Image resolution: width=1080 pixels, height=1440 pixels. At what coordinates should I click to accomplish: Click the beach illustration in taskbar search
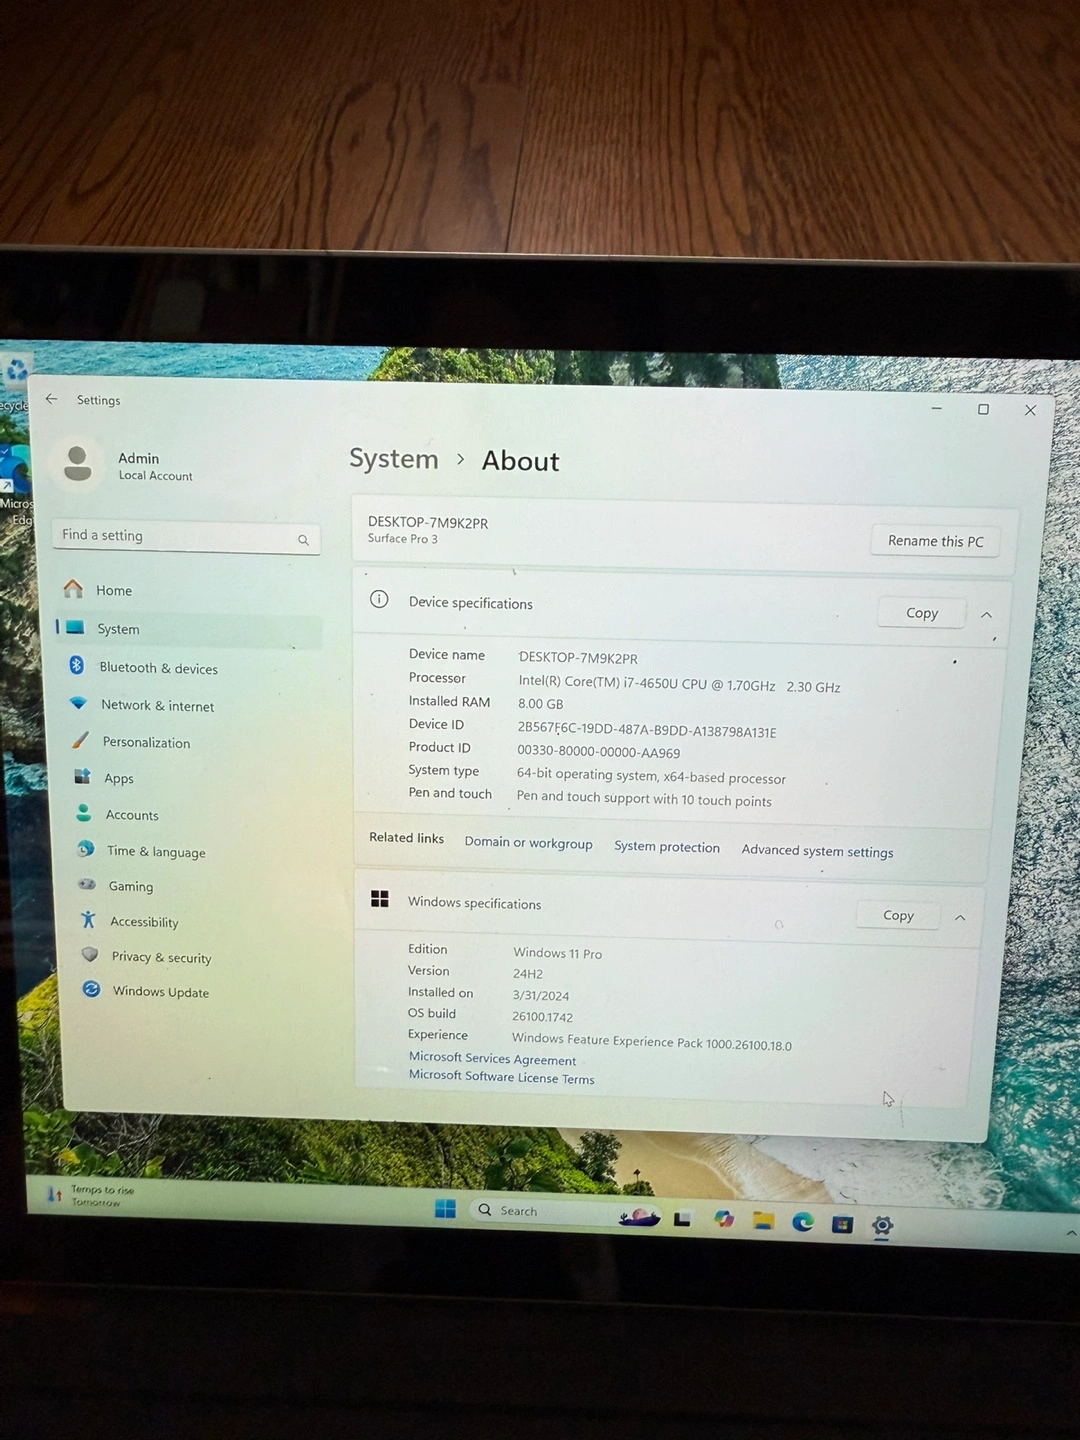(x=639, y=1217)
